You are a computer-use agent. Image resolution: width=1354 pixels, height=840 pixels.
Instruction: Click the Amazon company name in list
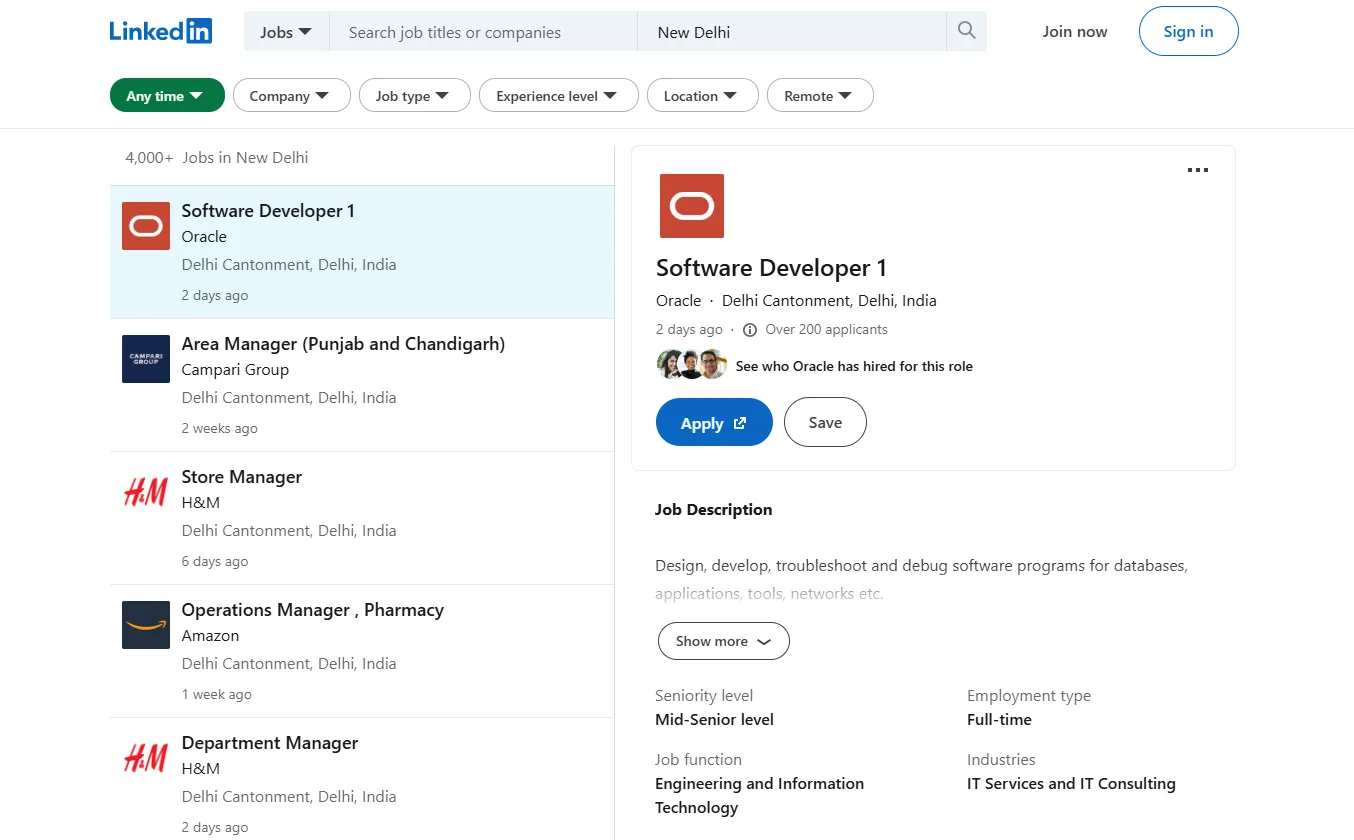click(x=210, y=635)
